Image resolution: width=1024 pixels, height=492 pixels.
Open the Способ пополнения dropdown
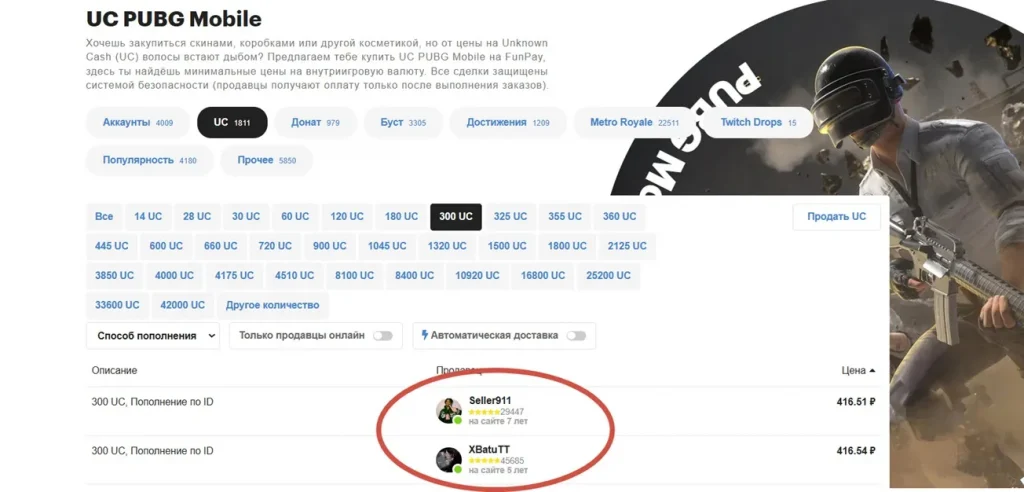tap(153, 336)
